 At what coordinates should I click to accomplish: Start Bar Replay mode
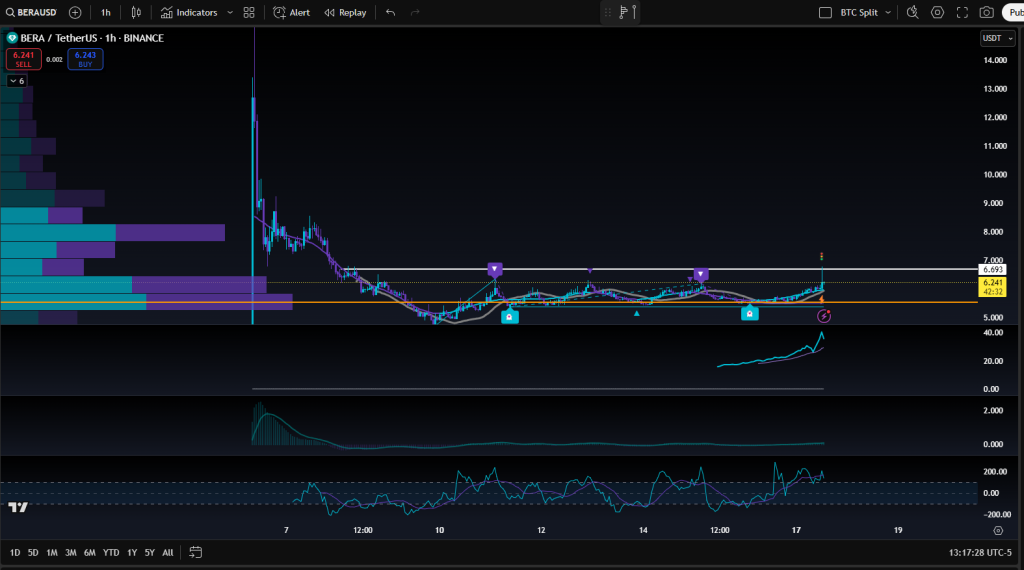(345, 12)
